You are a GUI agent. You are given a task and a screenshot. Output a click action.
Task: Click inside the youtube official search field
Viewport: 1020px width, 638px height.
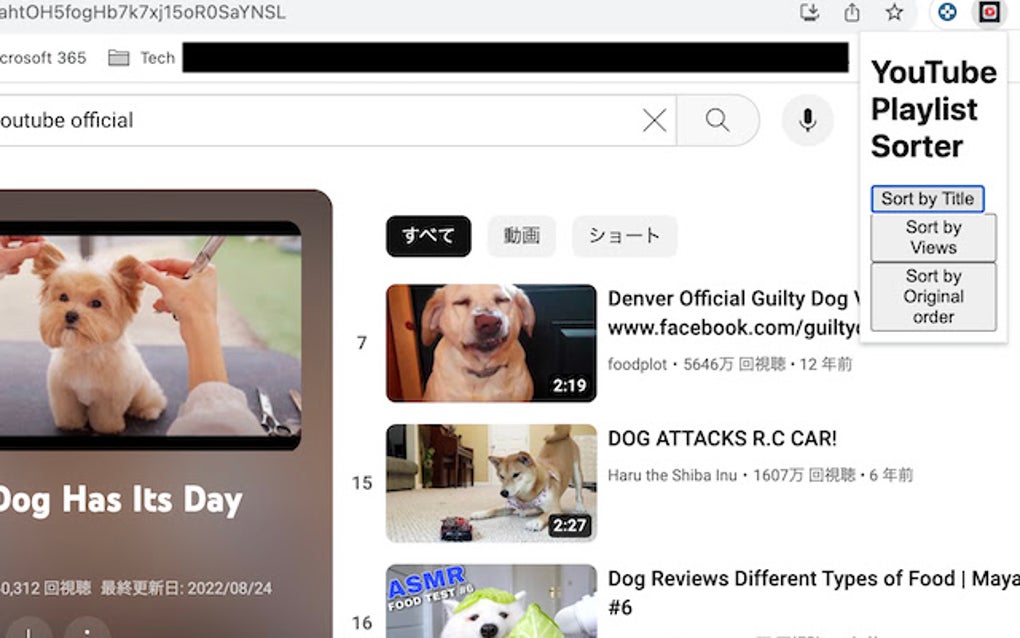coord(300,120)
